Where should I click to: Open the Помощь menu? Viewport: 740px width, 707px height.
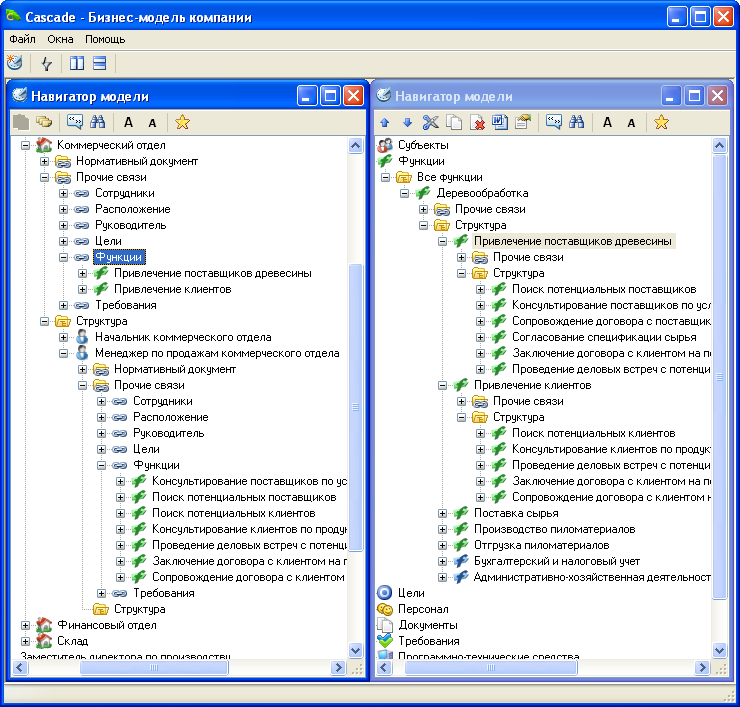pos(105,39)
